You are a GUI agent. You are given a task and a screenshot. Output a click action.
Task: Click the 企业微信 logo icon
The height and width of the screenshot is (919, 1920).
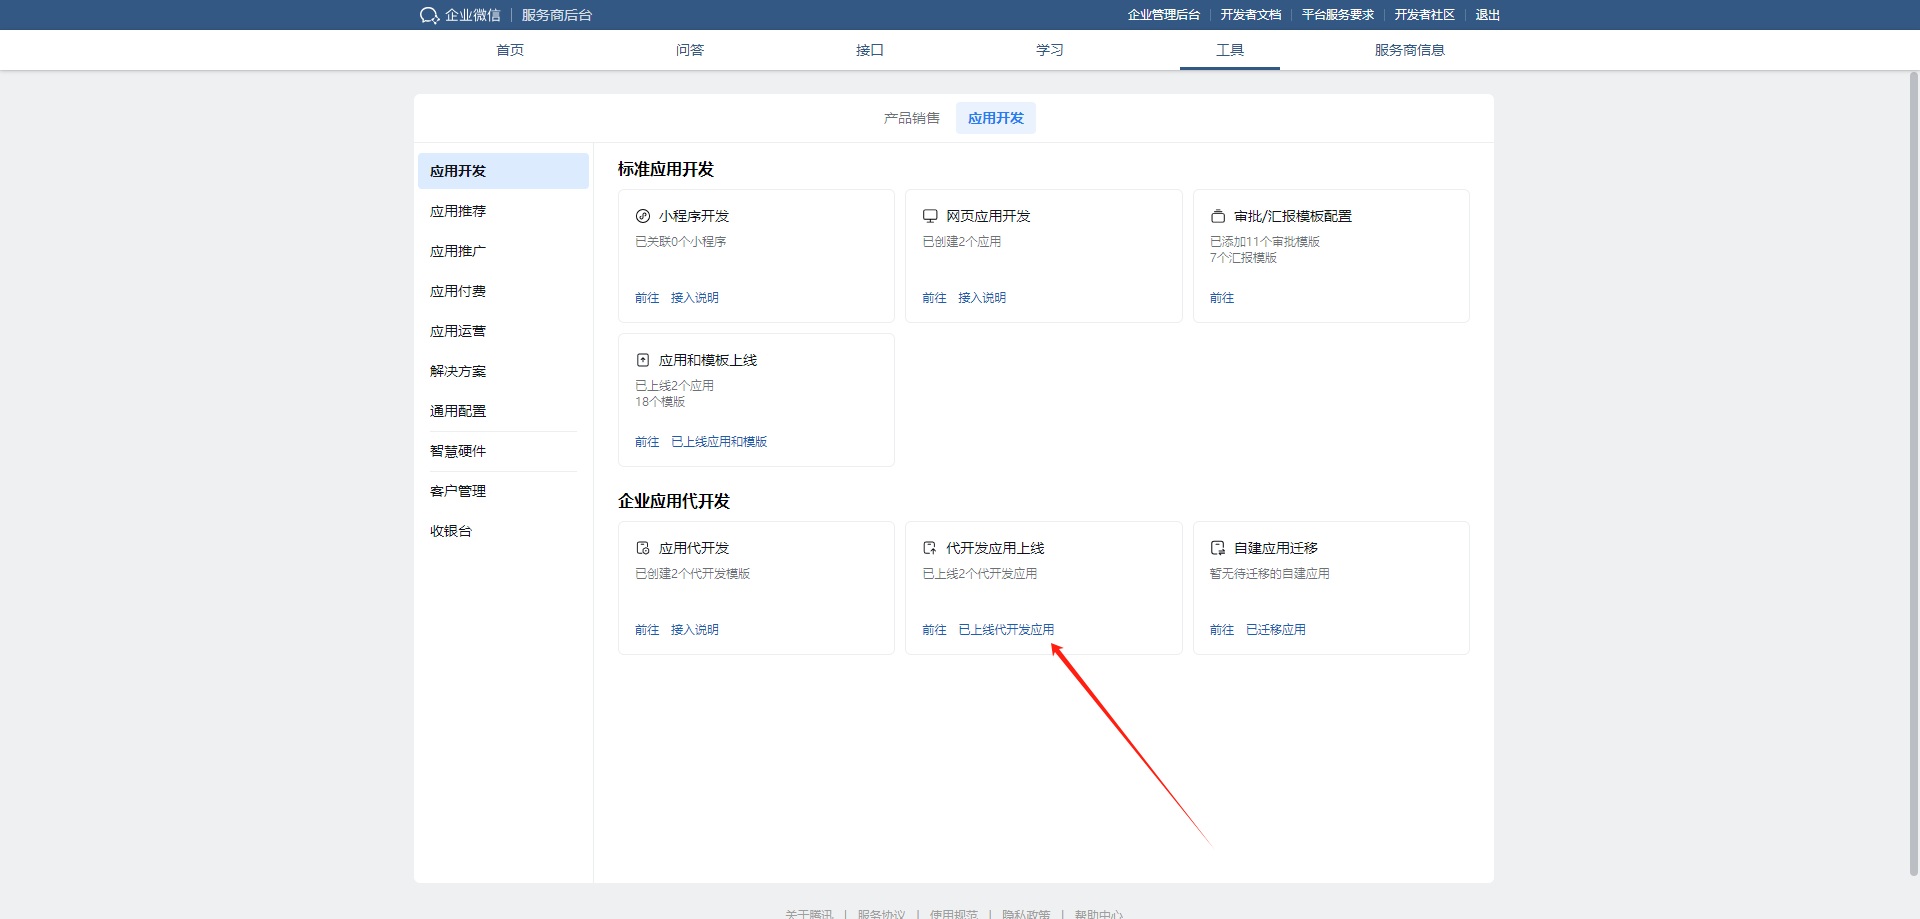429,15
